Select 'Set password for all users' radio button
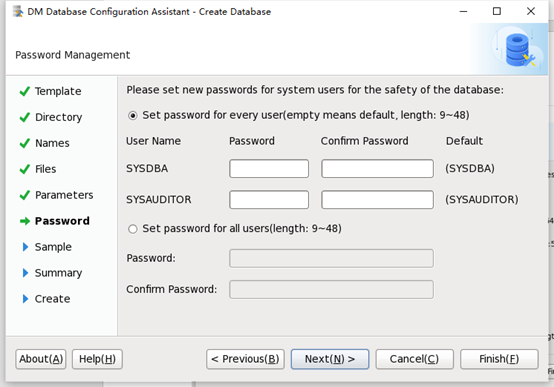The height and width of the screenshot is (387, 554). tap(133, 229)
